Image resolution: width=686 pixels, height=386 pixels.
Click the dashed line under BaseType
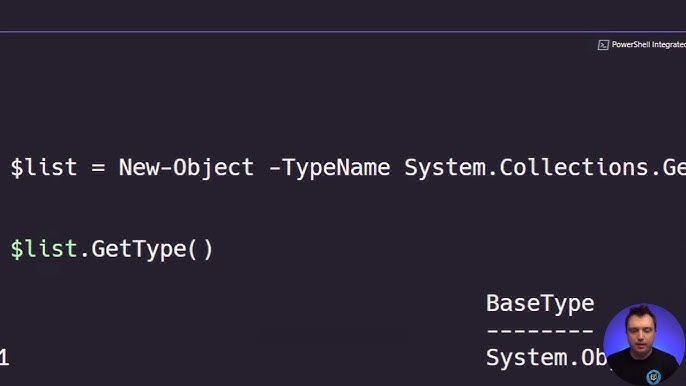click(540, 331)
